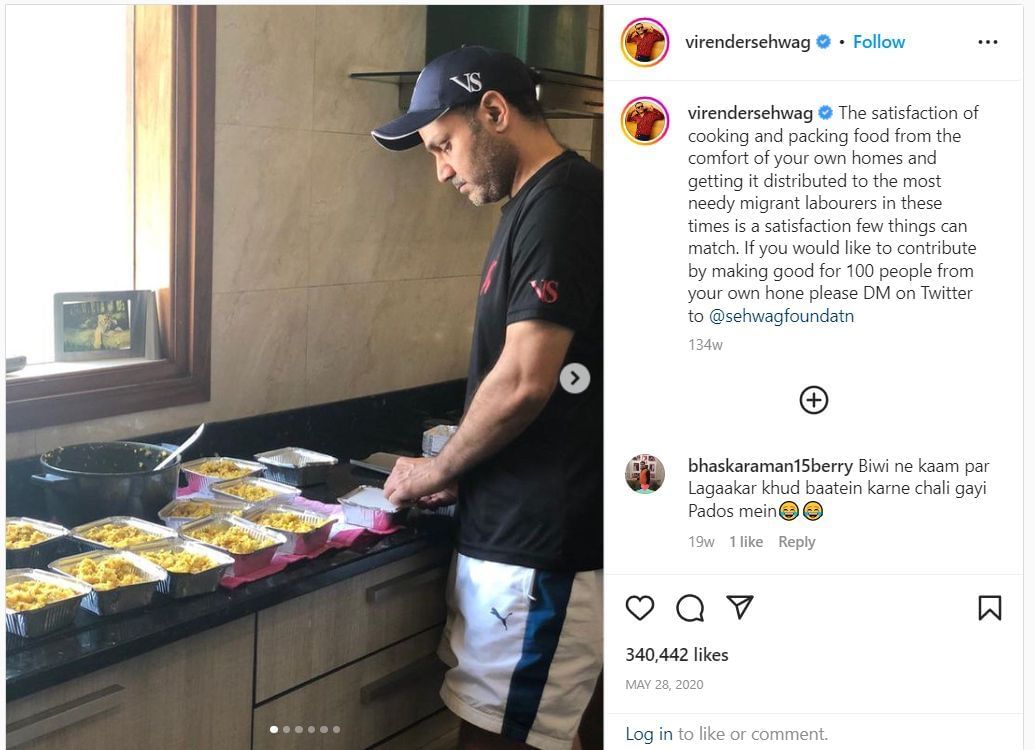Advance to next photo with carousel arrow
The height and width of the screenshot is (750, 1035).
[x=575, y=378]
